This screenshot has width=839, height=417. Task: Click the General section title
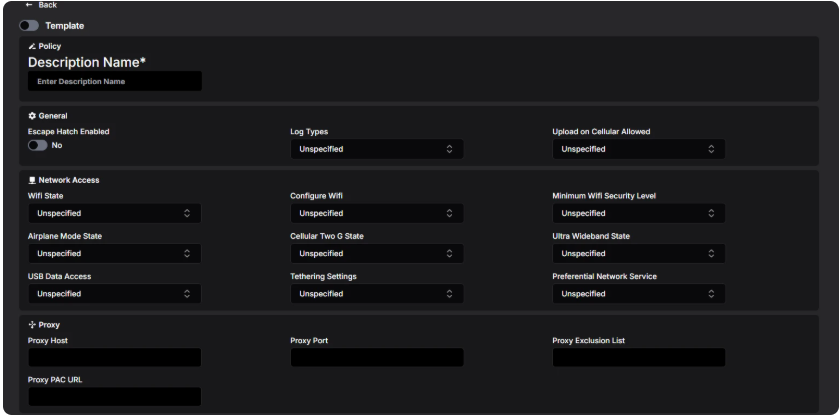click(x=53, y=116)
